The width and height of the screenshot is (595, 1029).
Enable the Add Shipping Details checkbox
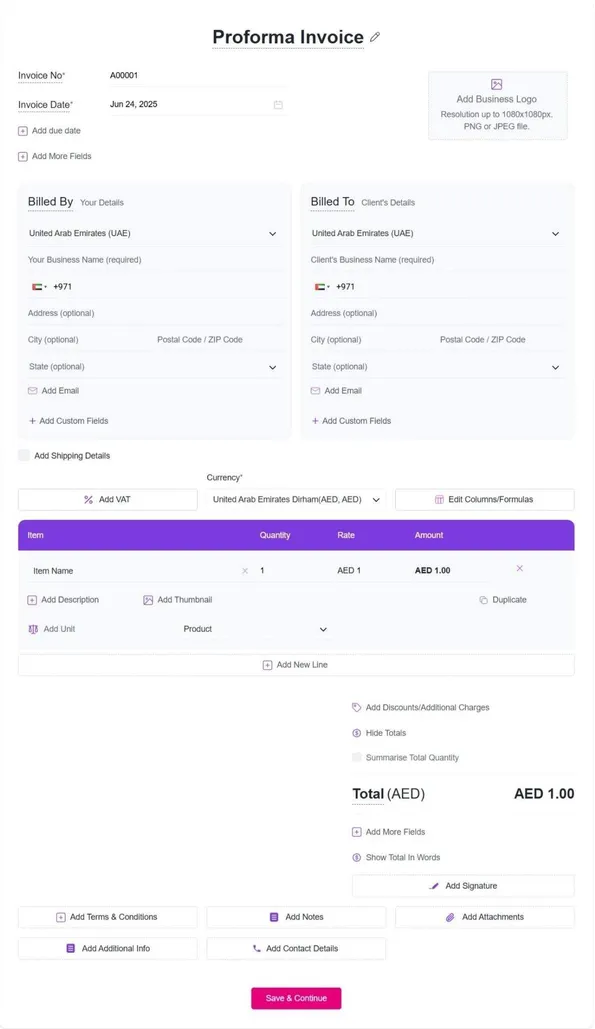24,455
